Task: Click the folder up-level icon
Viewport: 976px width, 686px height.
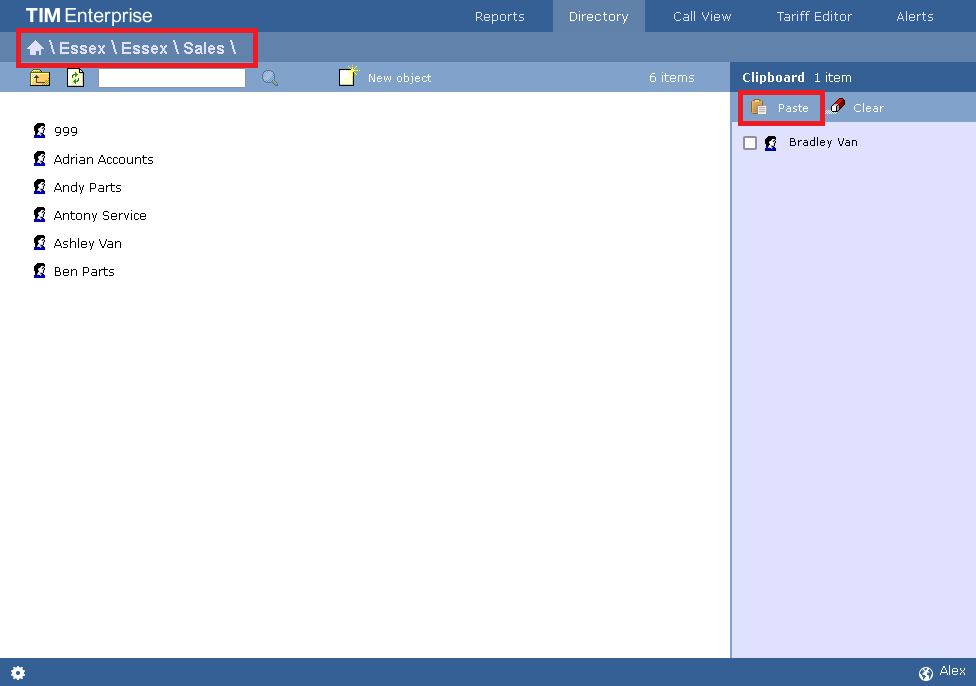Action: point(40,78)
